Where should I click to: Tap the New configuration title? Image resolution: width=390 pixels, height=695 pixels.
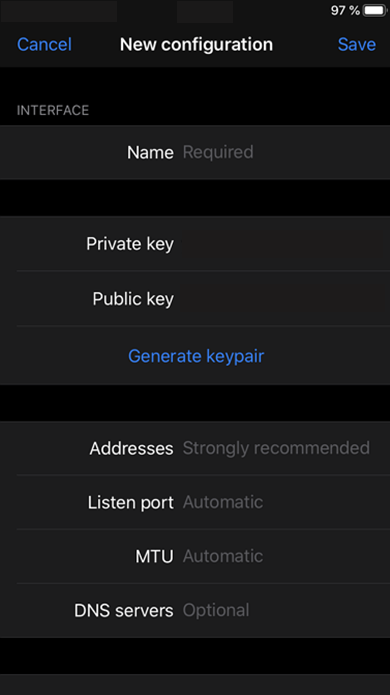196,44
